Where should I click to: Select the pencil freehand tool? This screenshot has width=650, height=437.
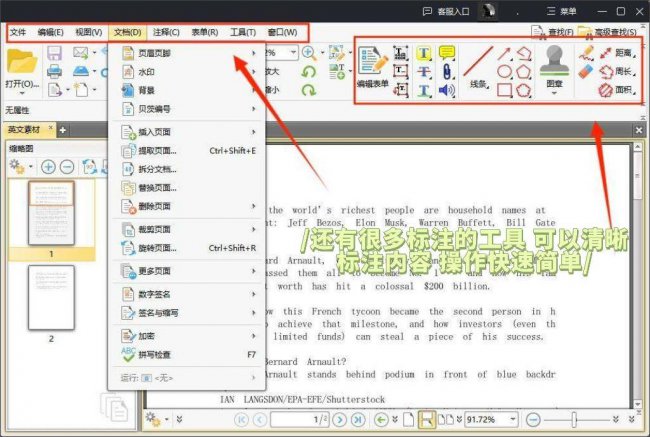(x=587, y=53)
